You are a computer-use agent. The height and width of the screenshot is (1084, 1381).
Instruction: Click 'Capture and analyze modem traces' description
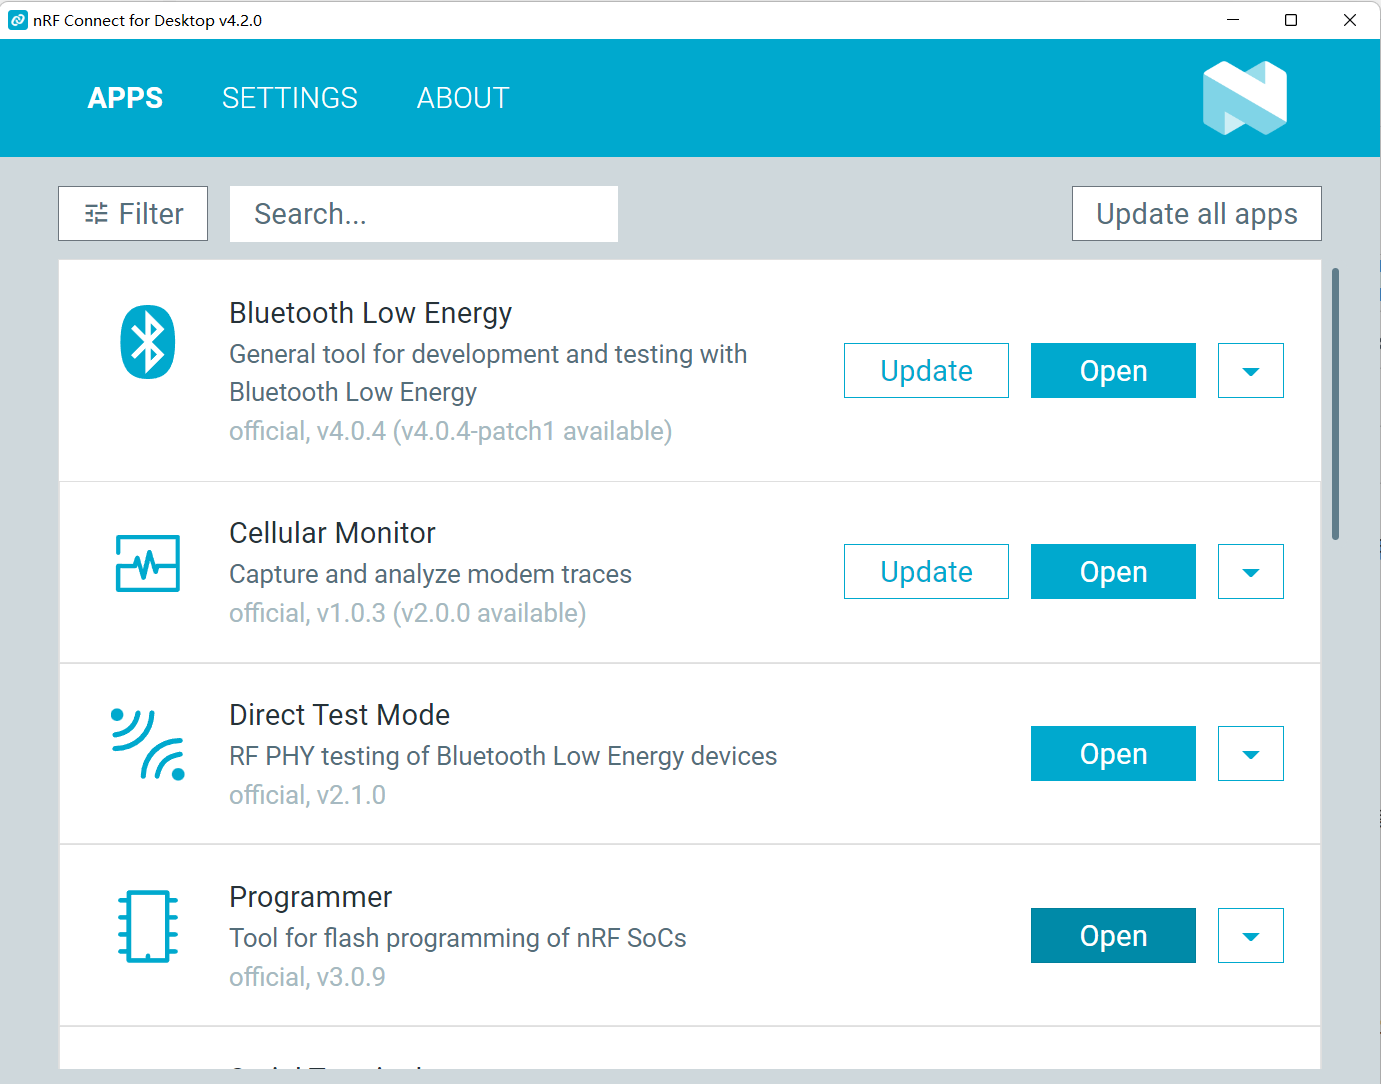(430, 574)
